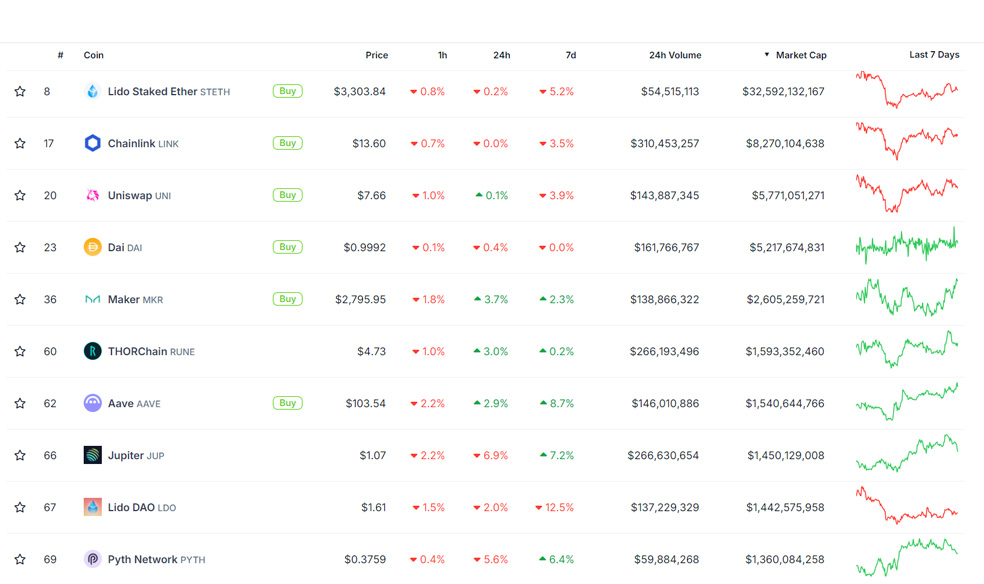984x584 pixels.
Task: Select Pyth Network price $0.3759
Action: [x=365, y=560]
